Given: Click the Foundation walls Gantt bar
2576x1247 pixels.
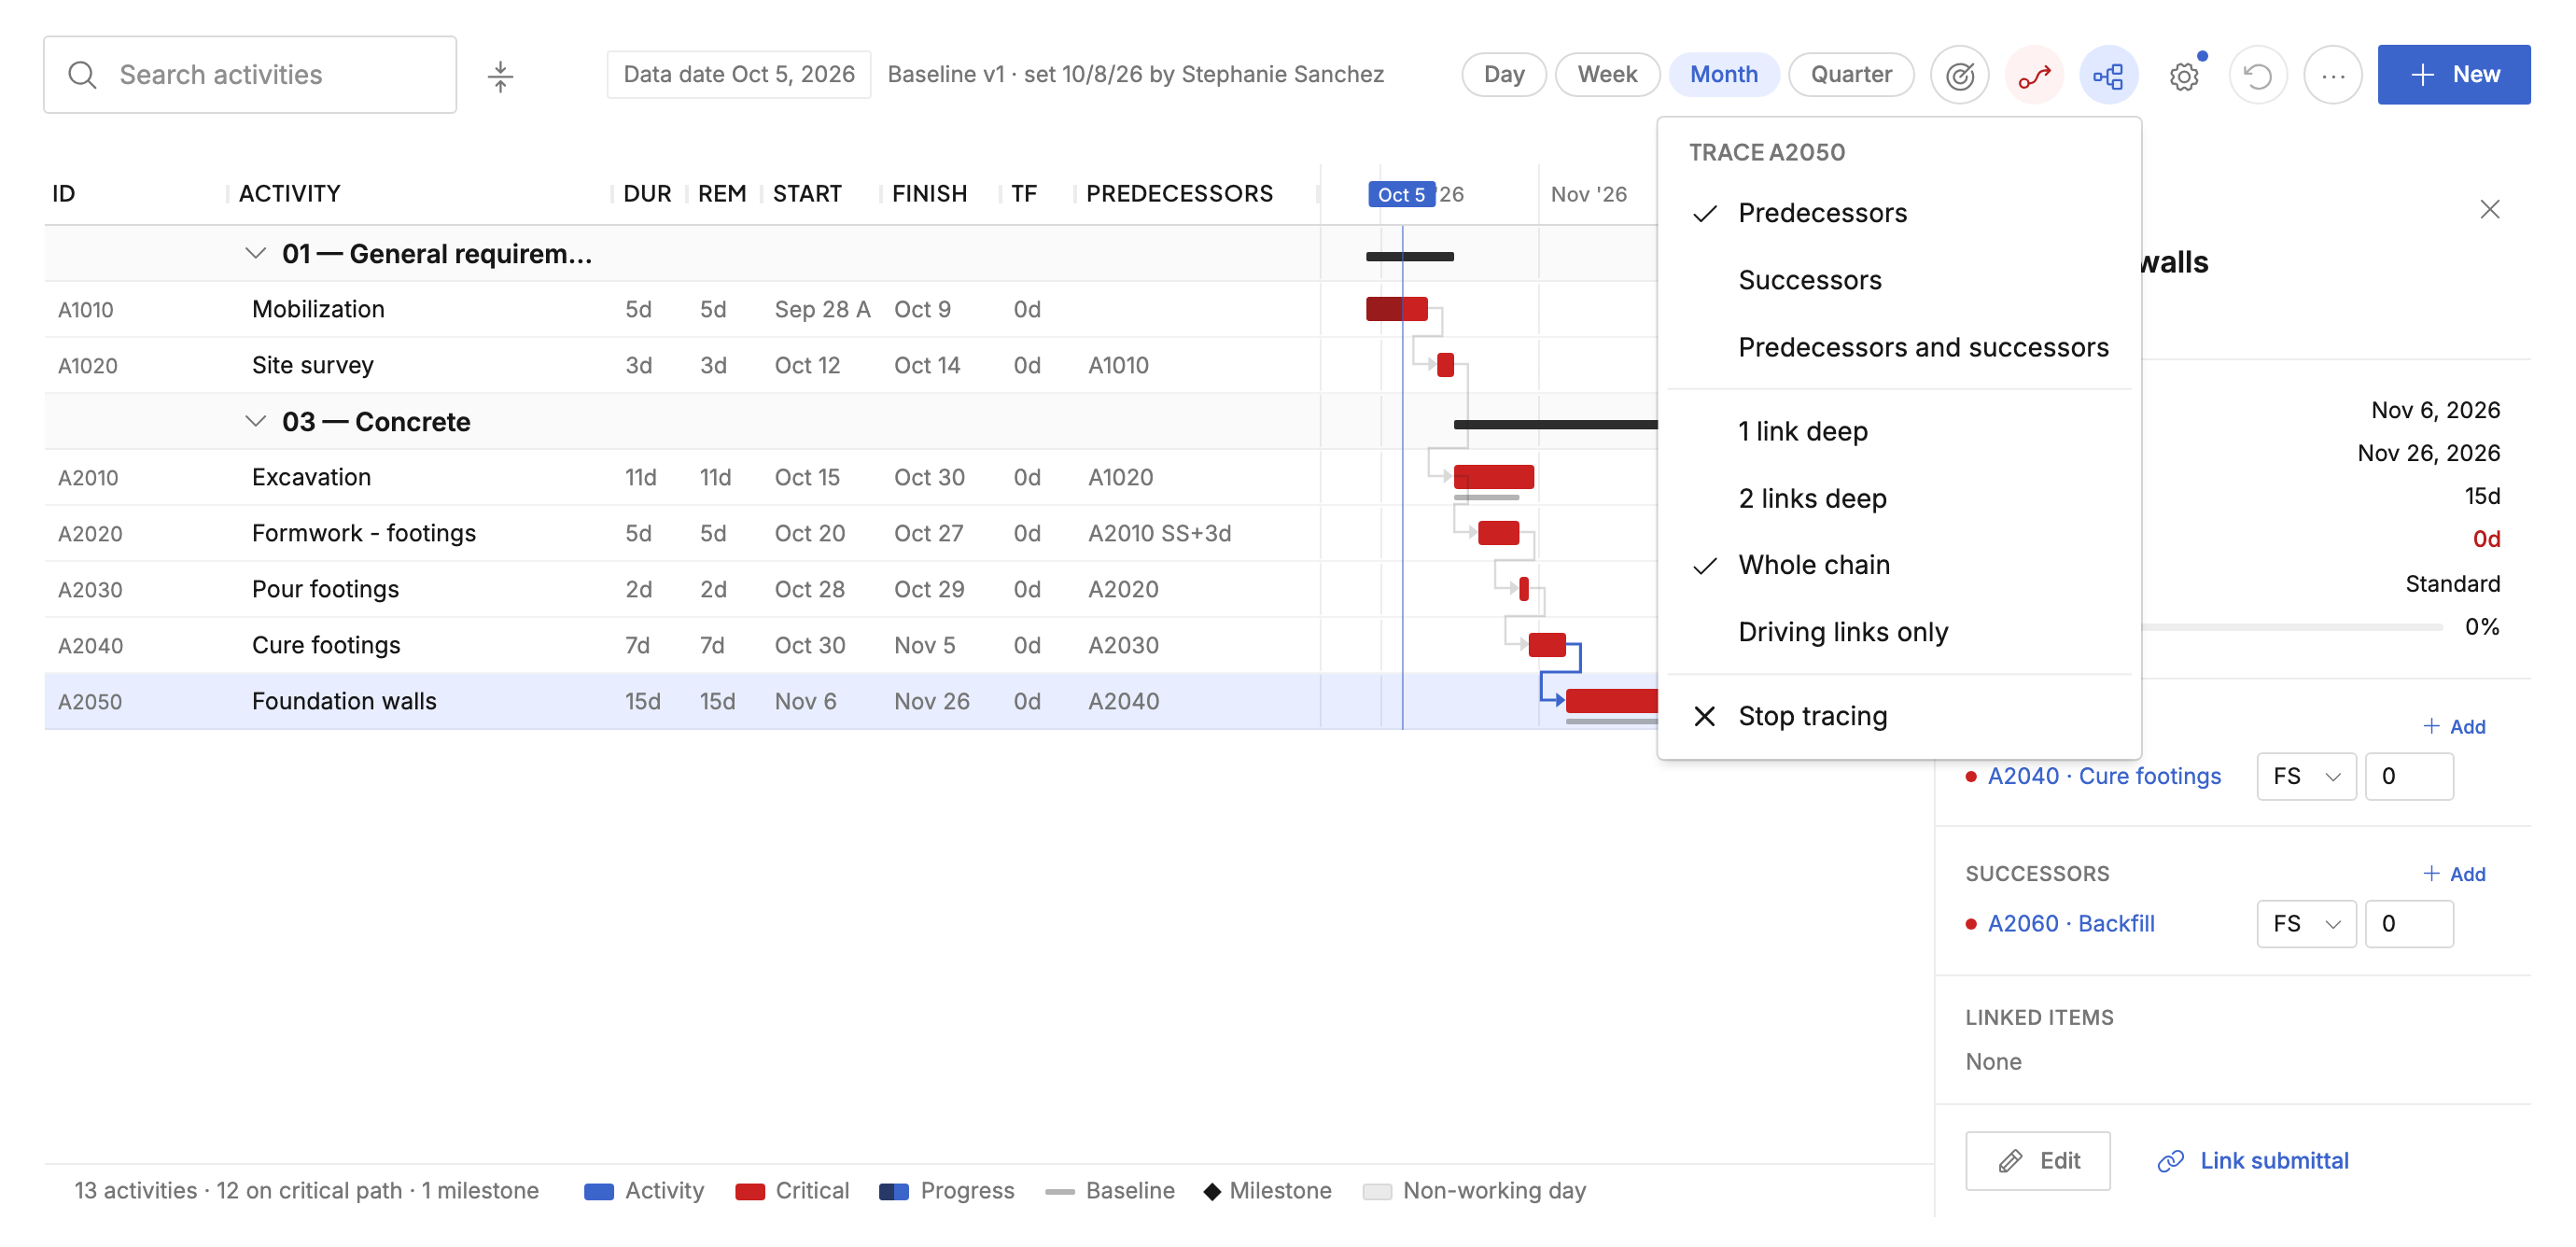Looking at the screenshot, I should 1611,701.
